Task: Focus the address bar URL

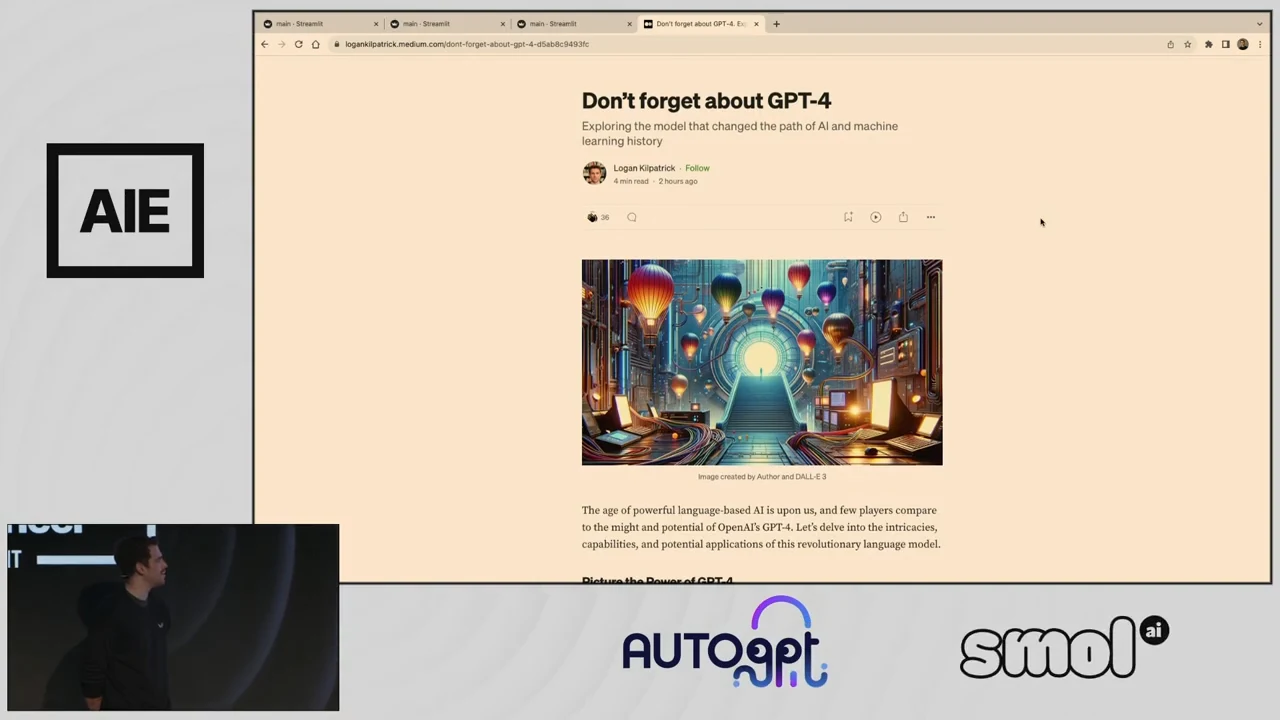Action: click(467, 44)
